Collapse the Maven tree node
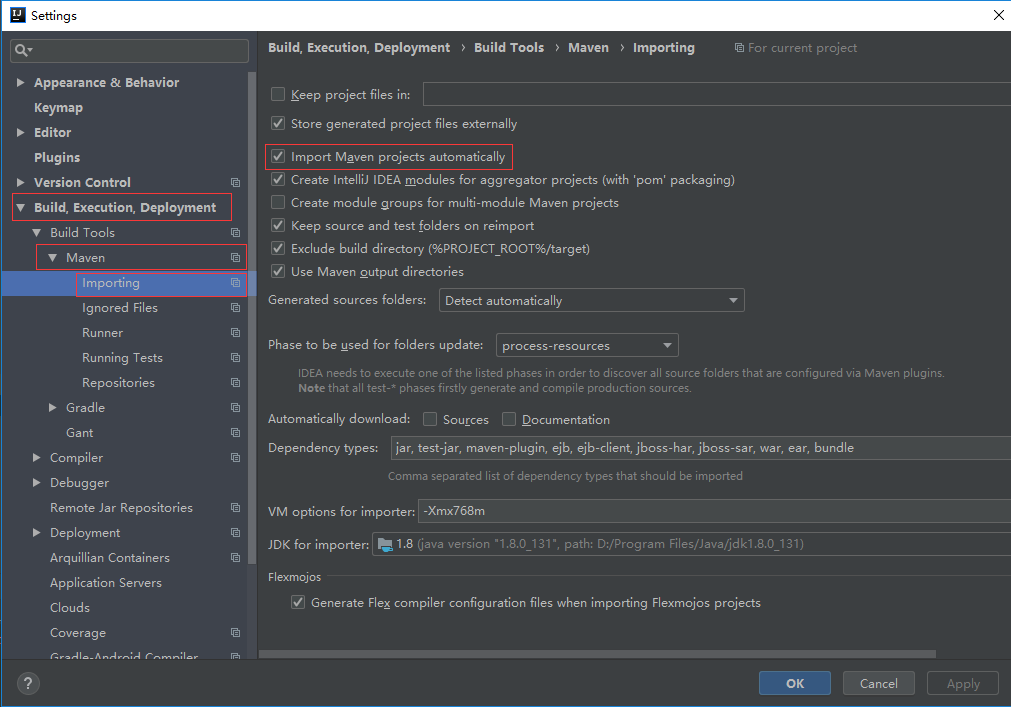 click(x=53, y=258)
